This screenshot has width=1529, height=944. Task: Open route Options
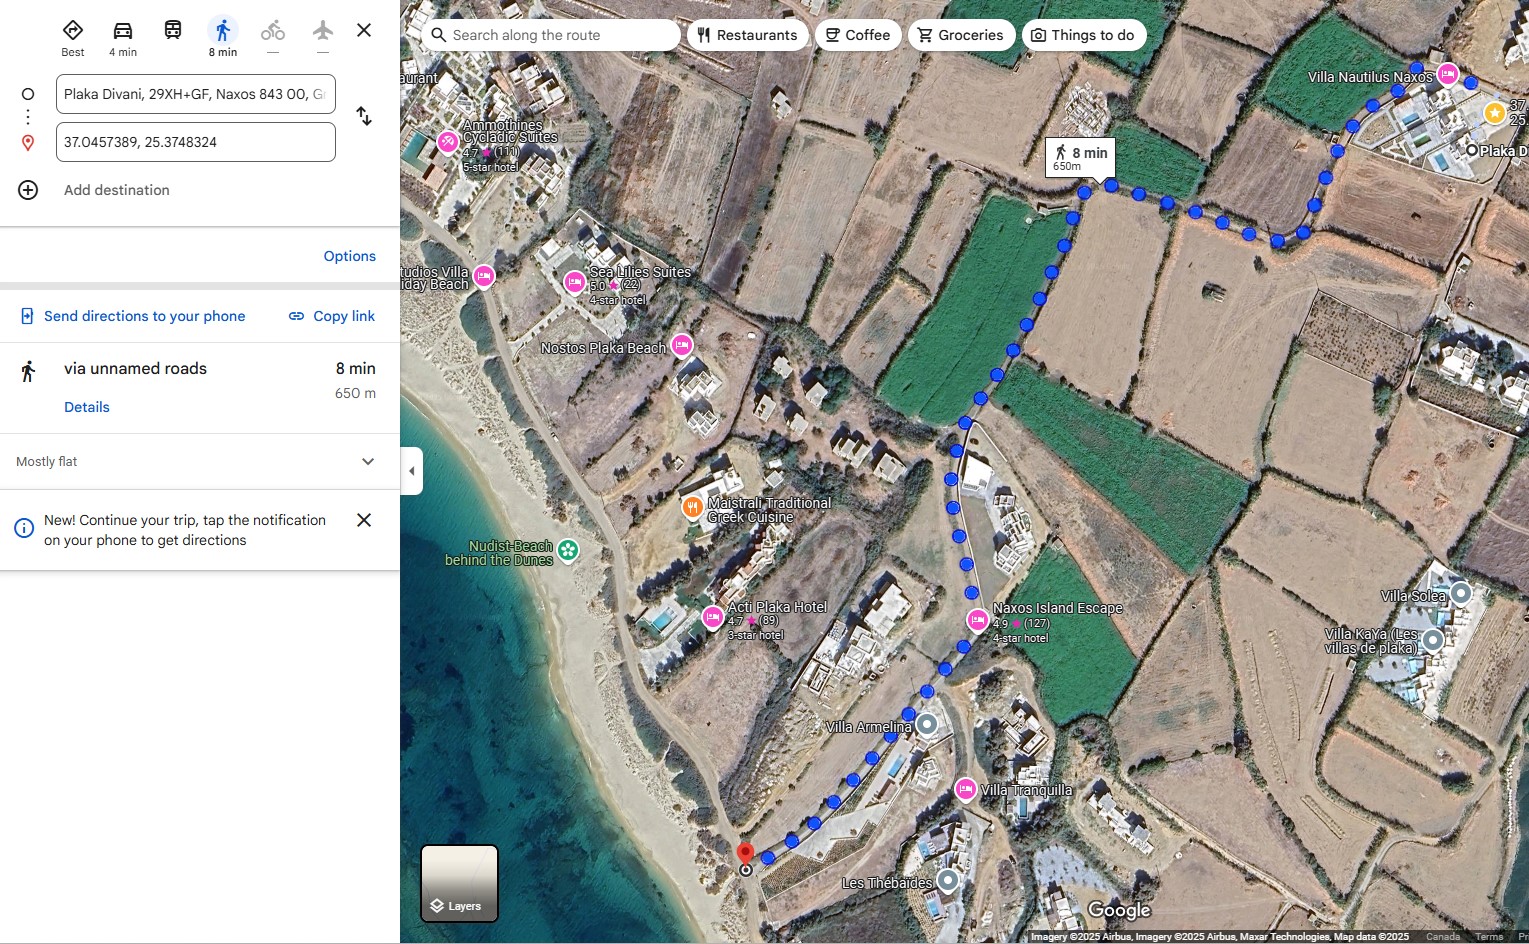(x=349, y=256)
